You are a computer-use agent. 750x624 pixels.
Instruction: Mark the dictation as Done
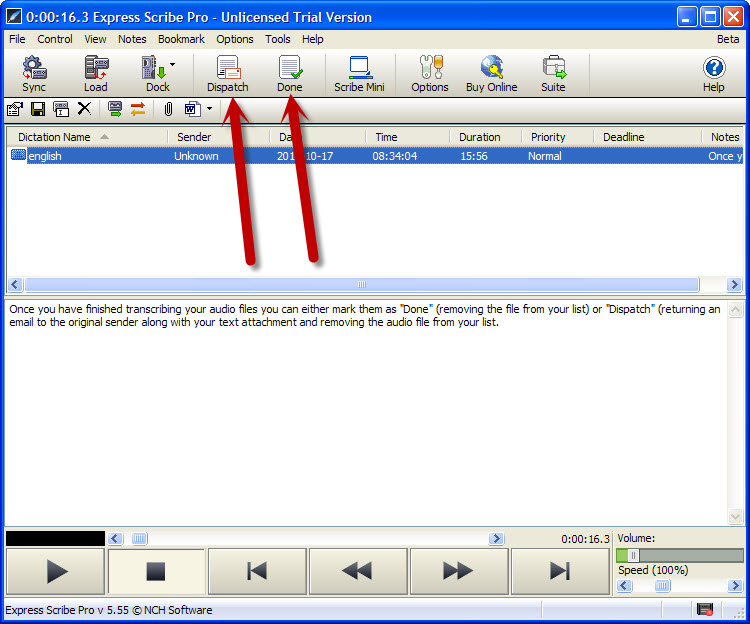290,74
